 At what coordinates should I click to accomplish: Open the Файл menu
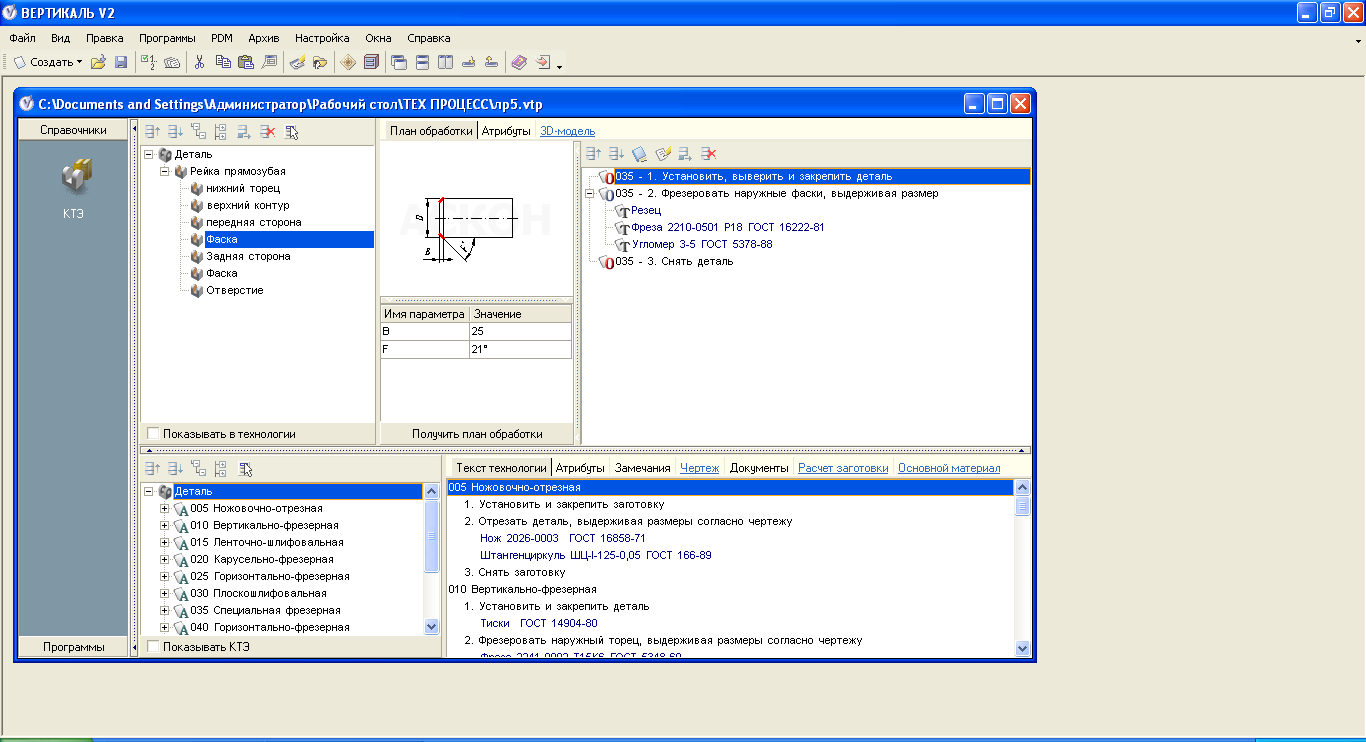coord(22,38)
